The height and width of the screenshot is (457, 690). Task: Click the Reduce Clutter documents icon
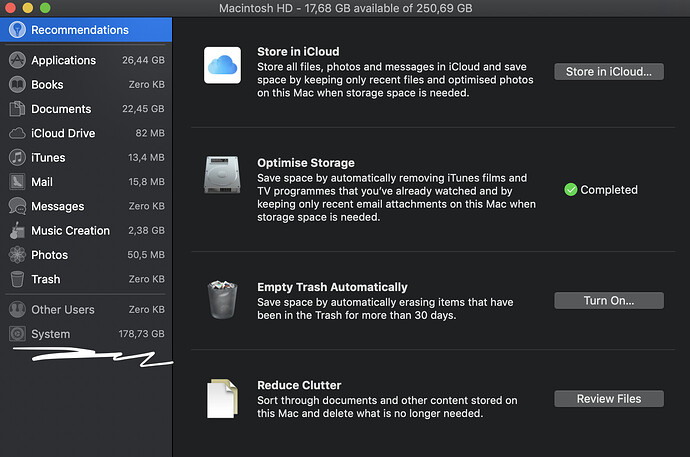222,398
